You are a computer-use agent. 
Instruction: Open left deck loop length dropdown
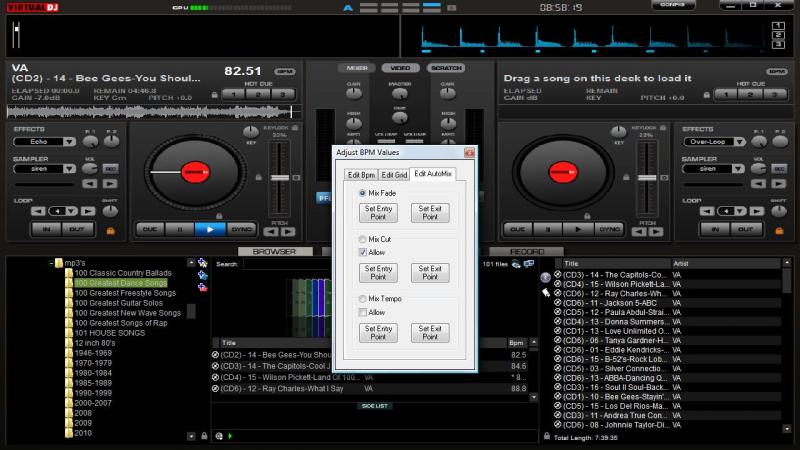pyautogui.click(x=71, y=211)
